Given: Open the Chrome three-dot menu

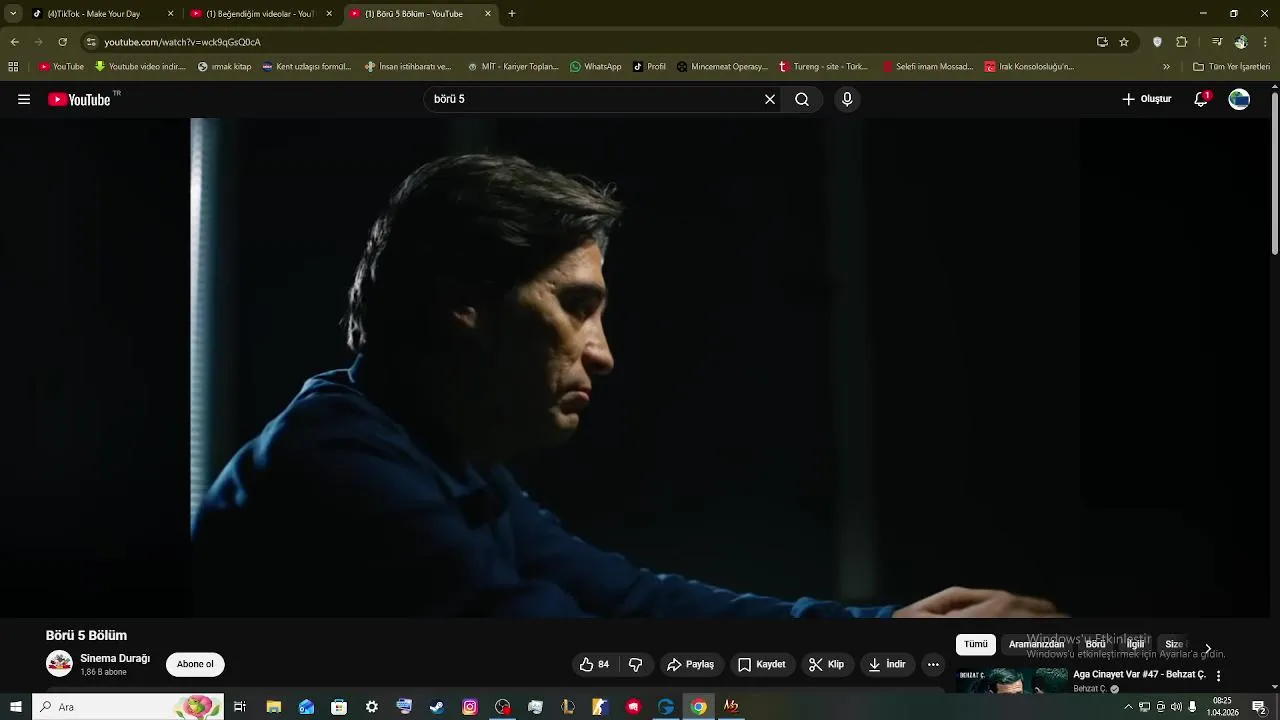Looking at the screenshot, I should 1266,42.
